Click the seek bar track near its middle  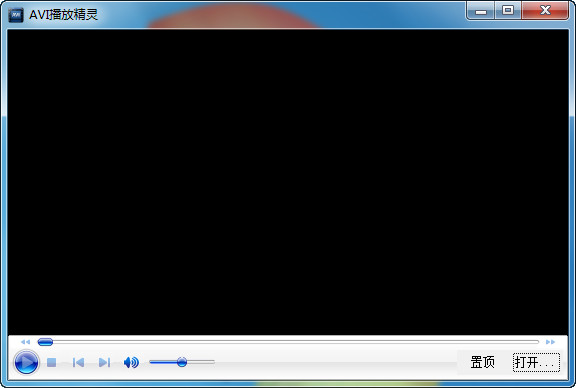pos(288,342)
